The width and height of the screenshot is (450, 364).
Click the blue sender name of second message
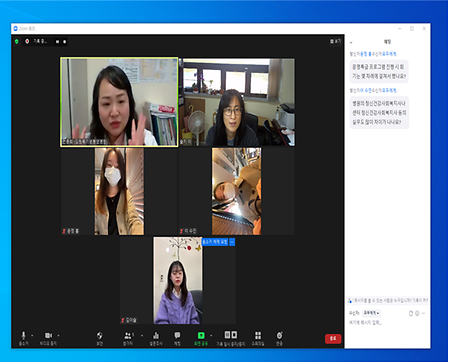click(367, 90)
